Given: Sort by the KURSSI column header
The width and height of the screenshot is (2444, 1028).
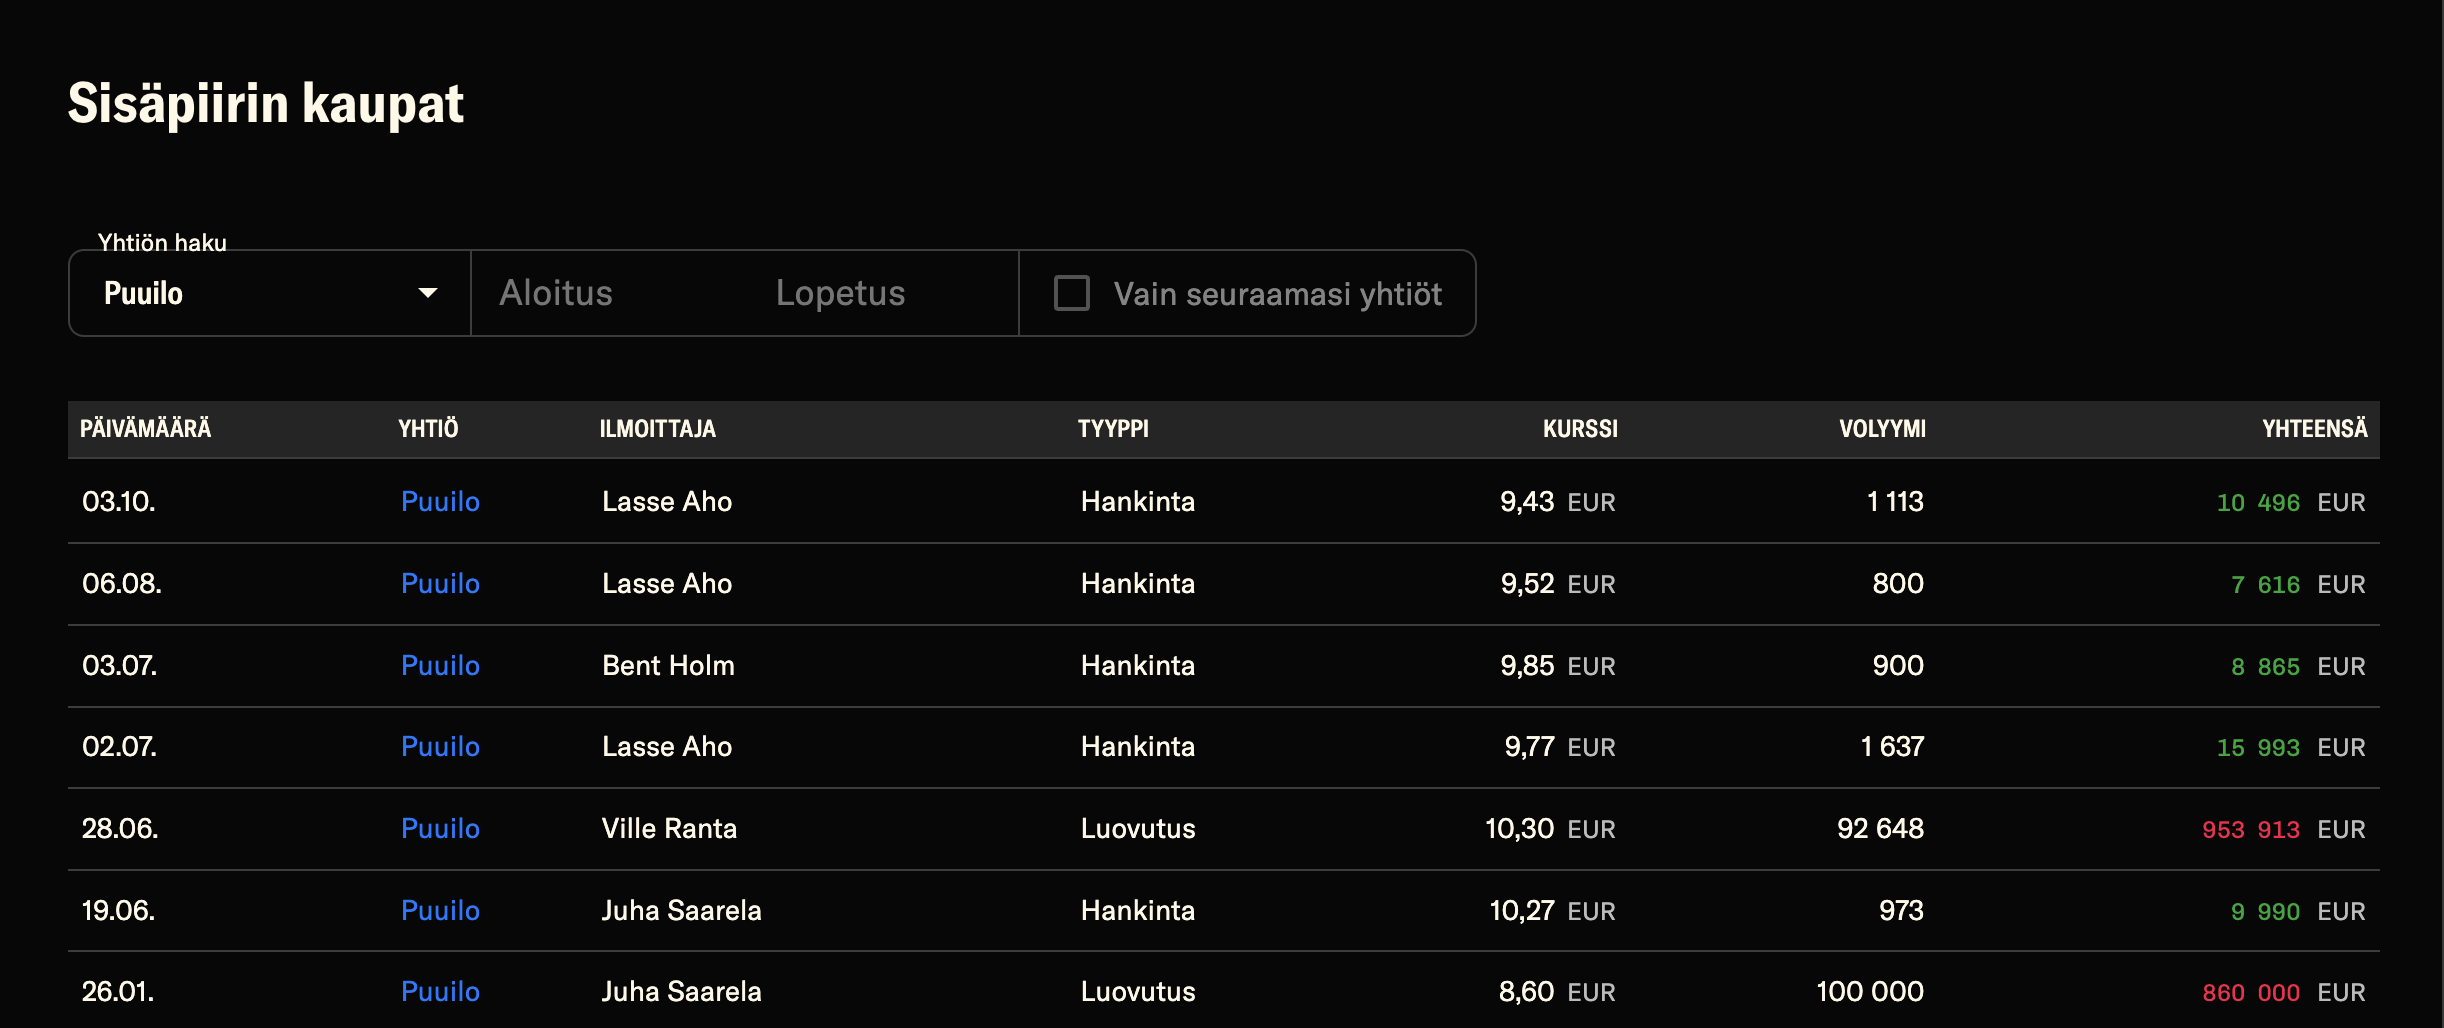Looking at the screenshot, I should pos(1580,429).
